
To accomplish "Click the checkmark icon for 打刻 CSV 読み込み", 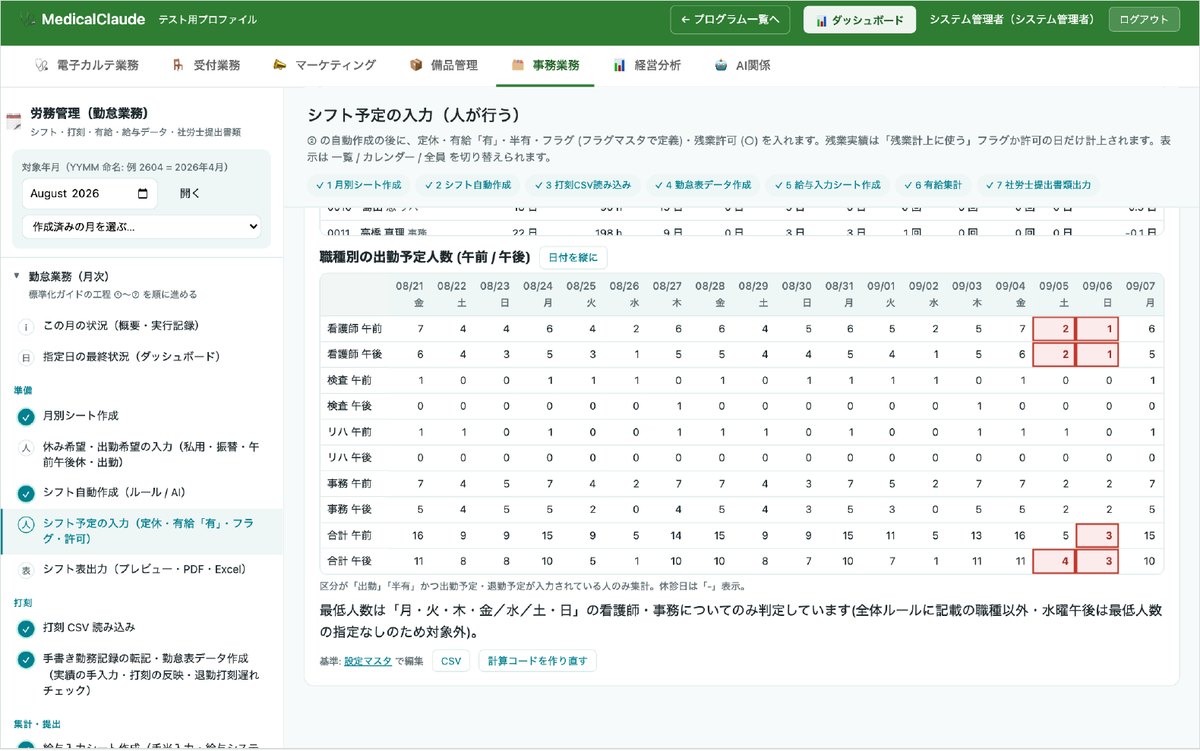I will pyautogui.click(x=26, y=629).
